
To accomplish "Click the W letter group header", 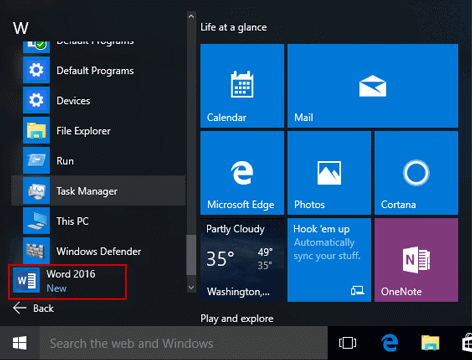I will [21, 28].
